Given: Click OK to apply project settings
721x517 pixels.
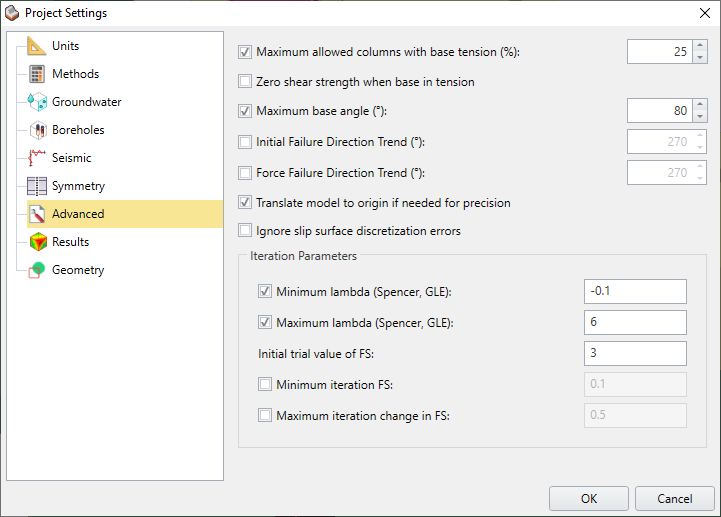Looking at the screenshot, I should 589,499.
